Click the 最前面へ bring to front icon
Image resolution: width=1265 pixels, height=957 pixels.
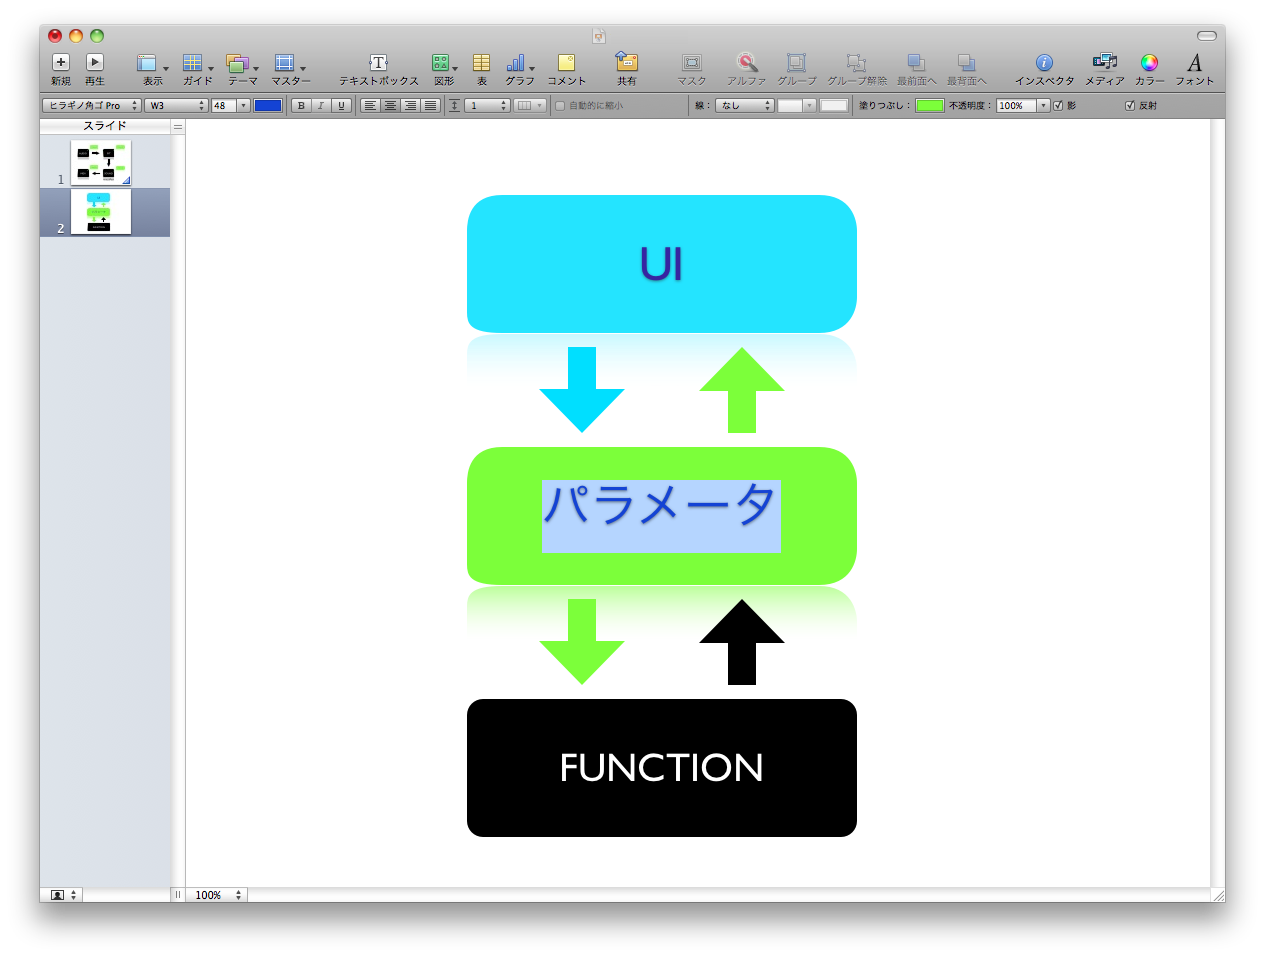(x=916, y=63)
